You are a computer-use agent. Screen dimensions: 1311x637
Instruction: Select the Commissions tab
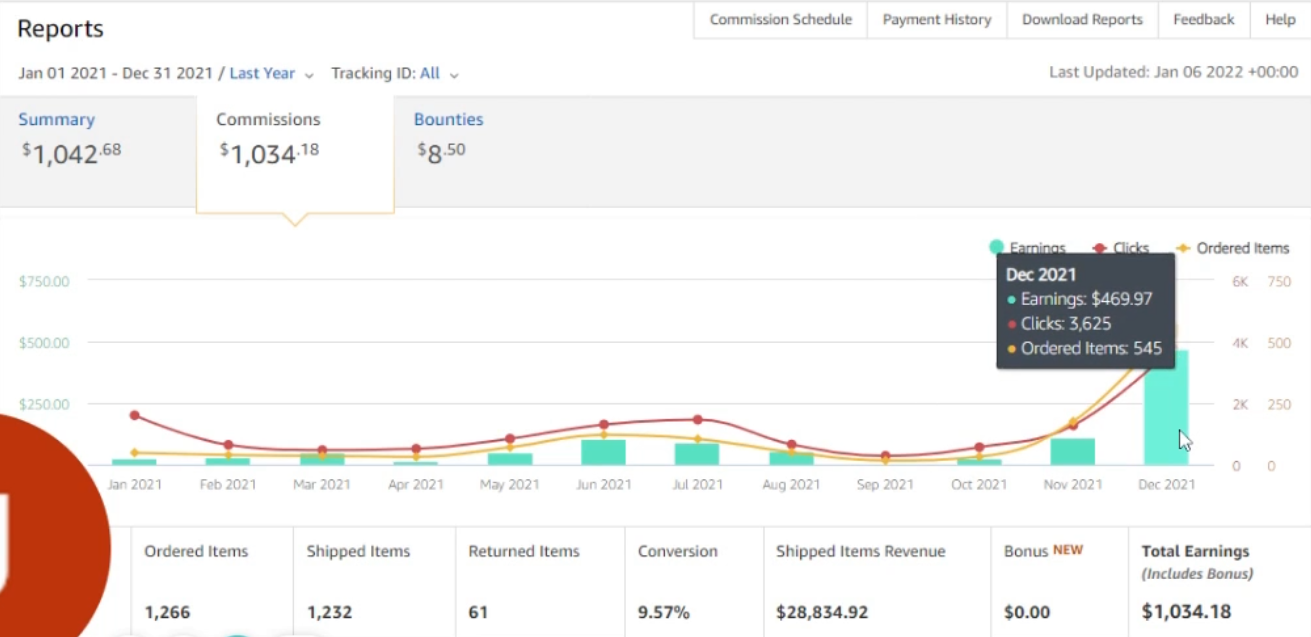click(x=295, y=153)
